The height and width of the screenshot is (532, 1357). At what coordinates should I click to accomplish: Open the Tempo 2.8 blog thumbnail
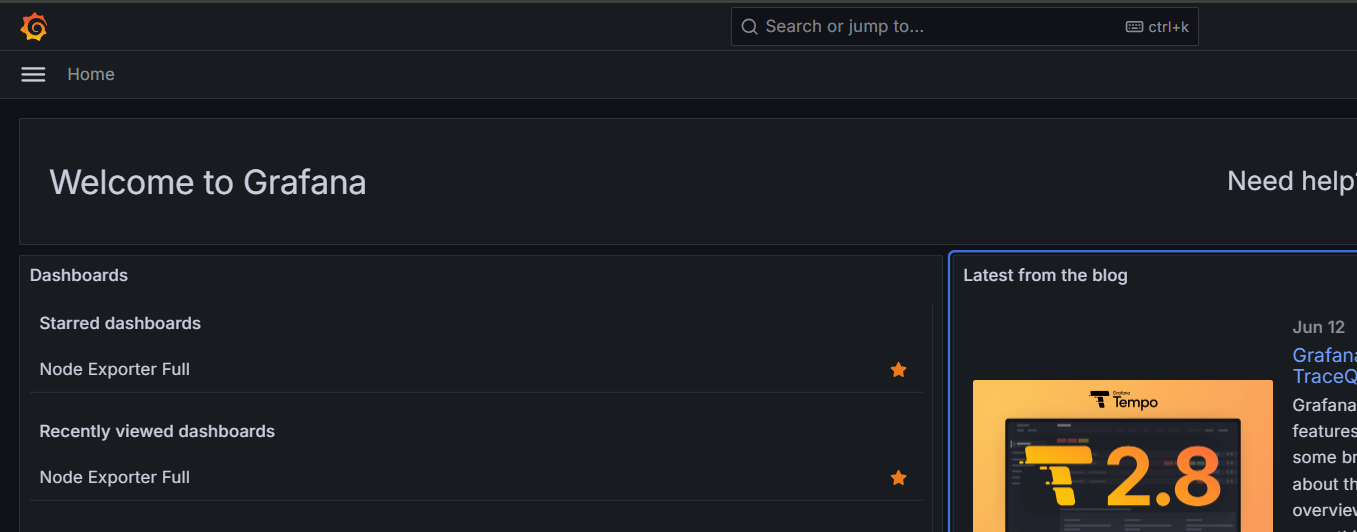(x=1122, y=455)
